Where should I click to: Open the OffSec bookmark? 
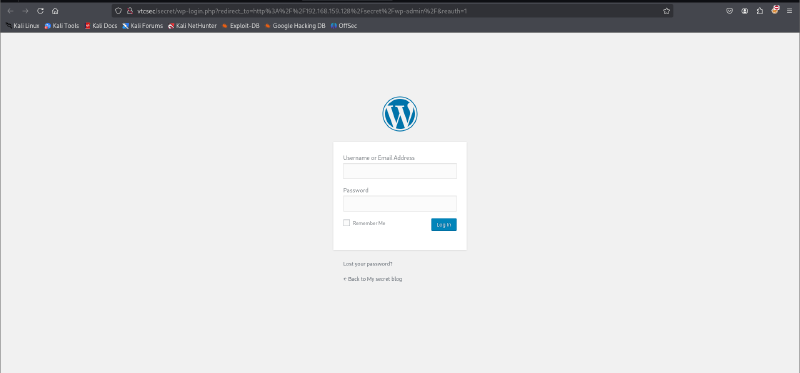pyautogui.click(x=344, y=26)
